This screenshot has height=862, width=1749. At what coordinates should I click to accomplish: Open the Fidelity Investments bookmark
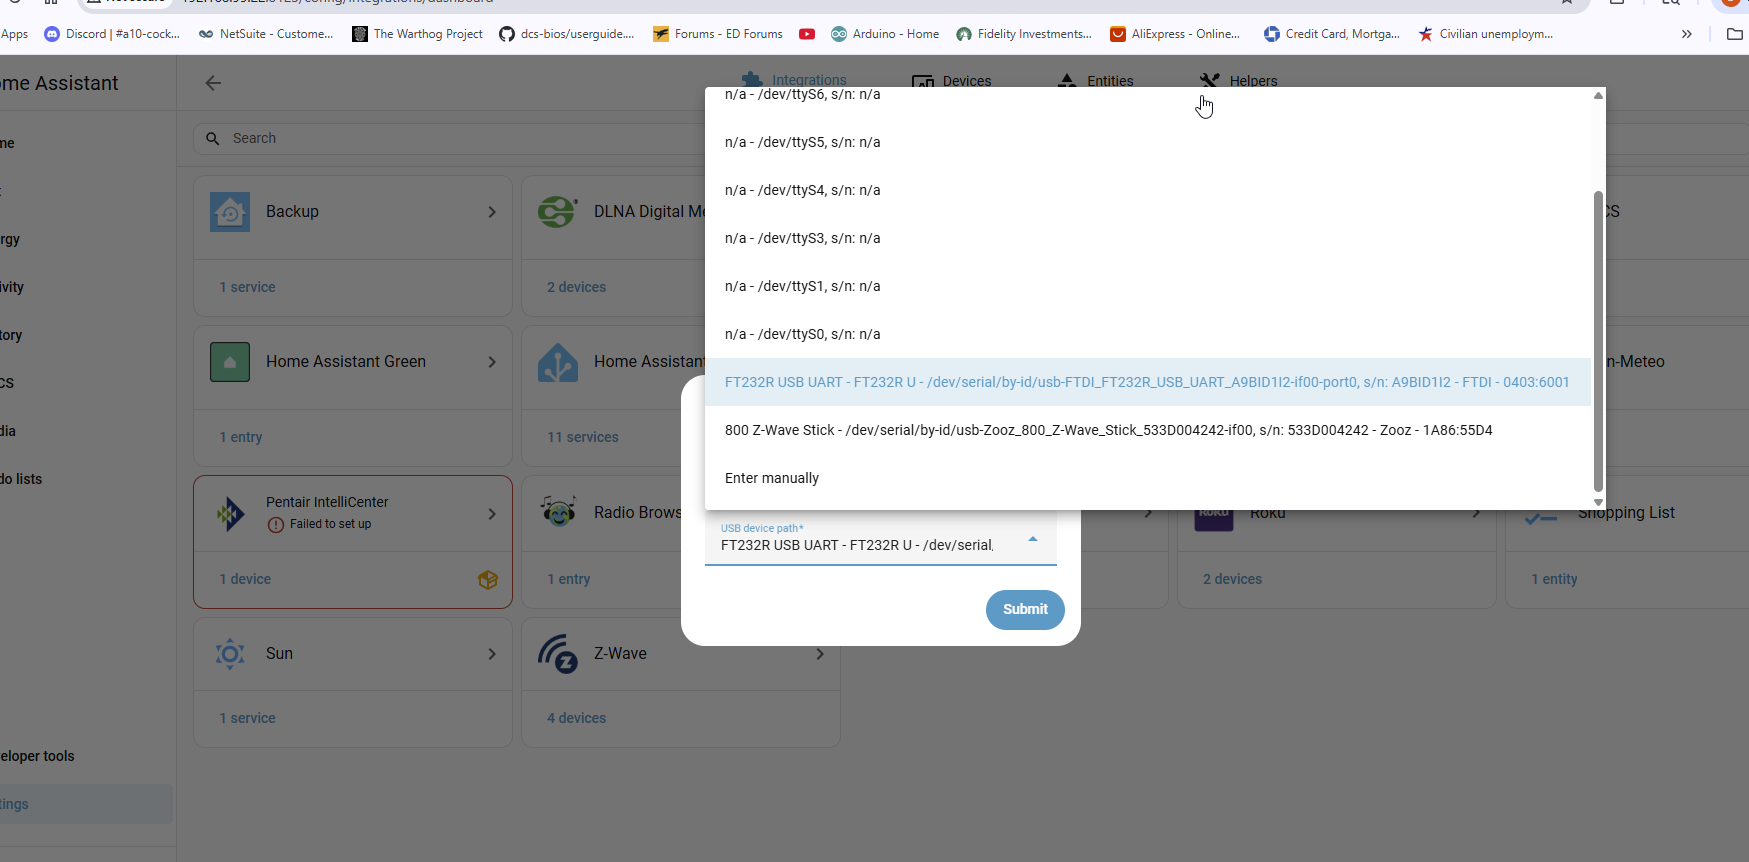tap(1024, 34)
